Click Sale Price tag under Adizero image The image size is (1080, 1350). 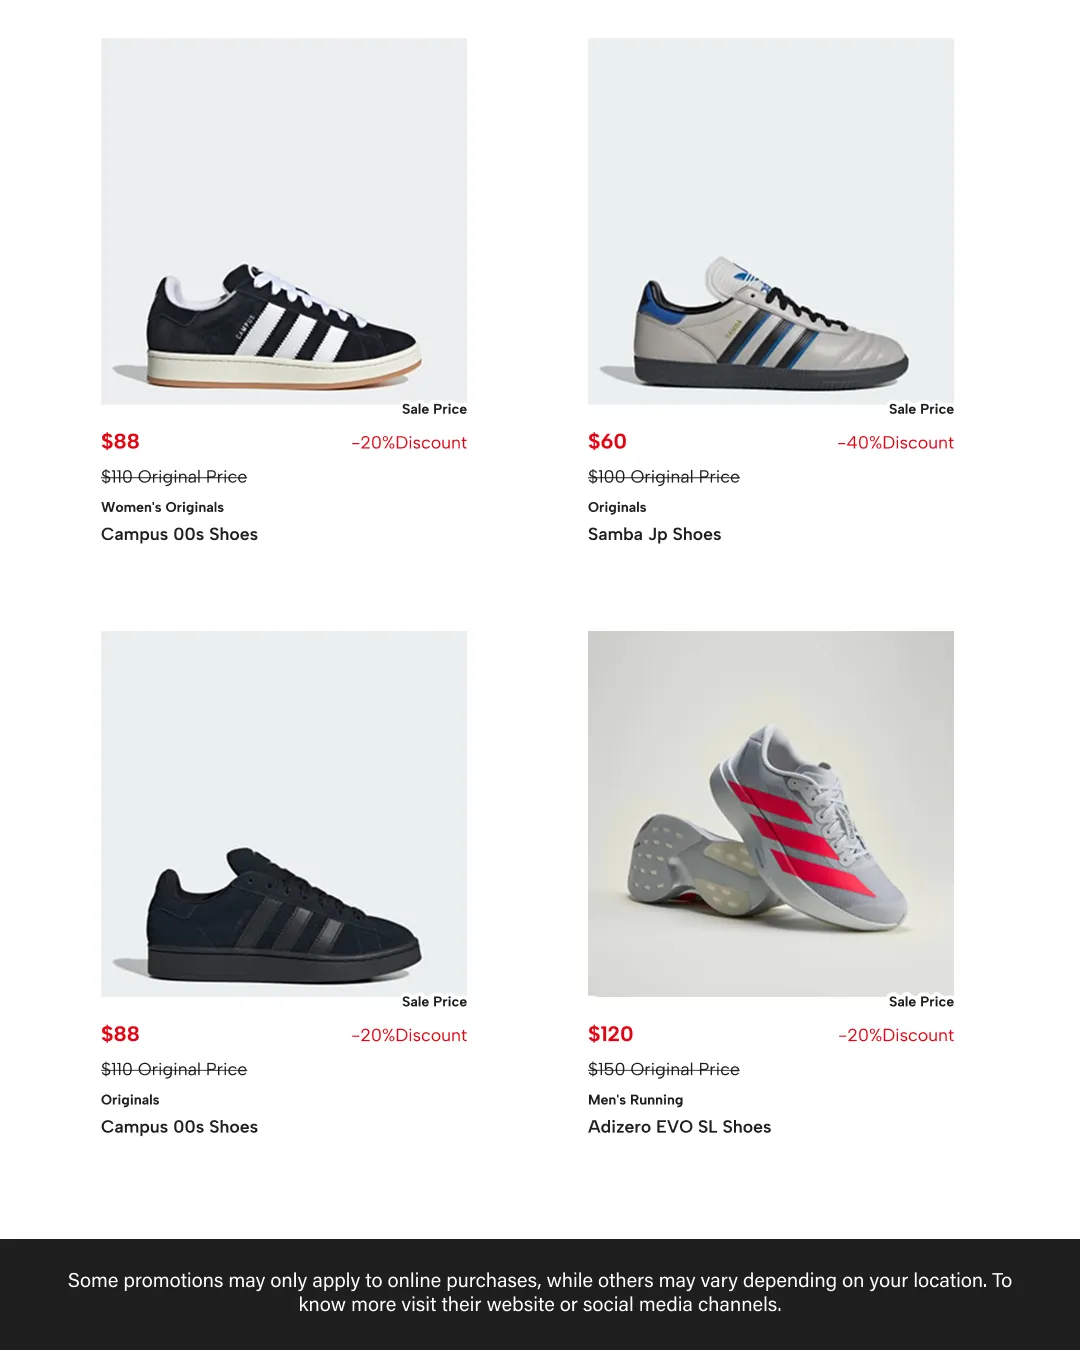(x=921, y=1002)
